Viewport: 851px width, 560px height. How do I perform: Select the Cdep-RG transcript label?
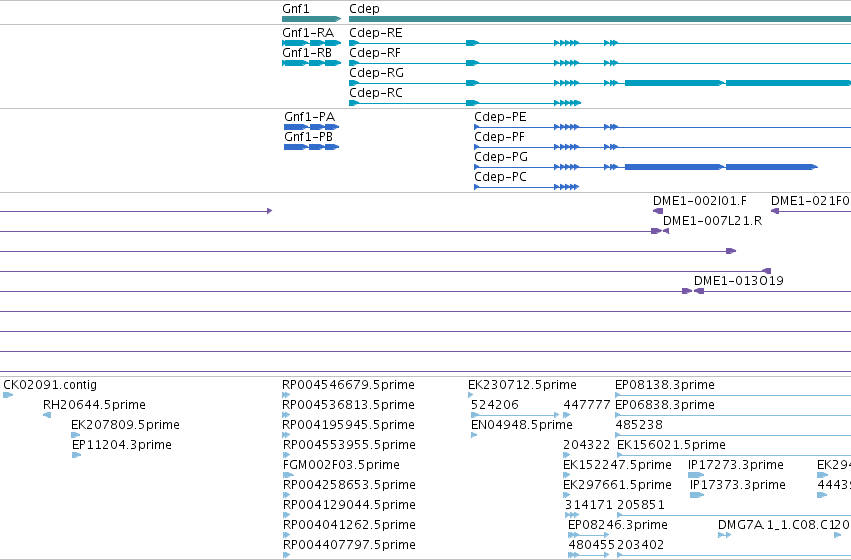pyautogui.click(x=376, y=73)
